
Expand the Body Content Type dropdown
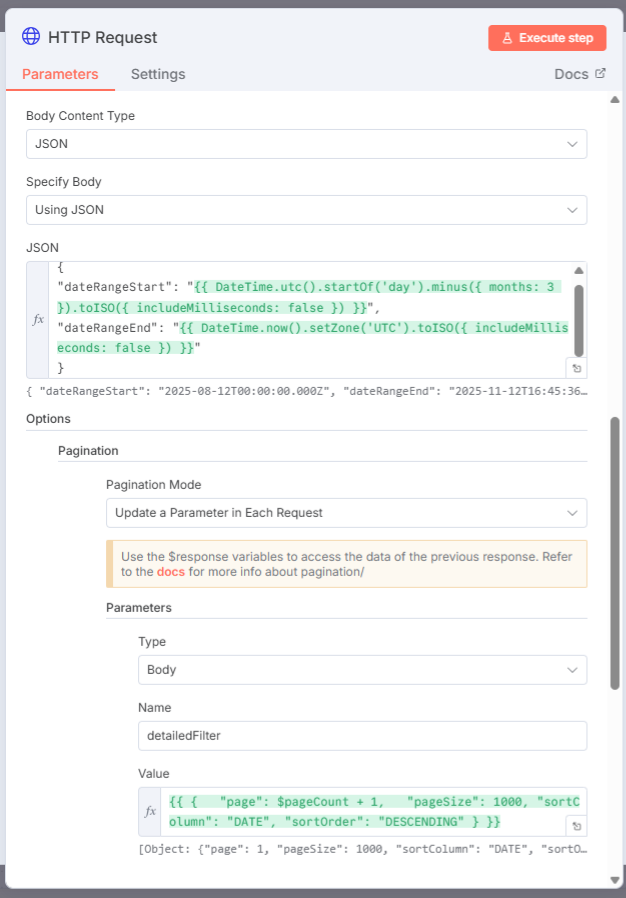coord(306,144)
